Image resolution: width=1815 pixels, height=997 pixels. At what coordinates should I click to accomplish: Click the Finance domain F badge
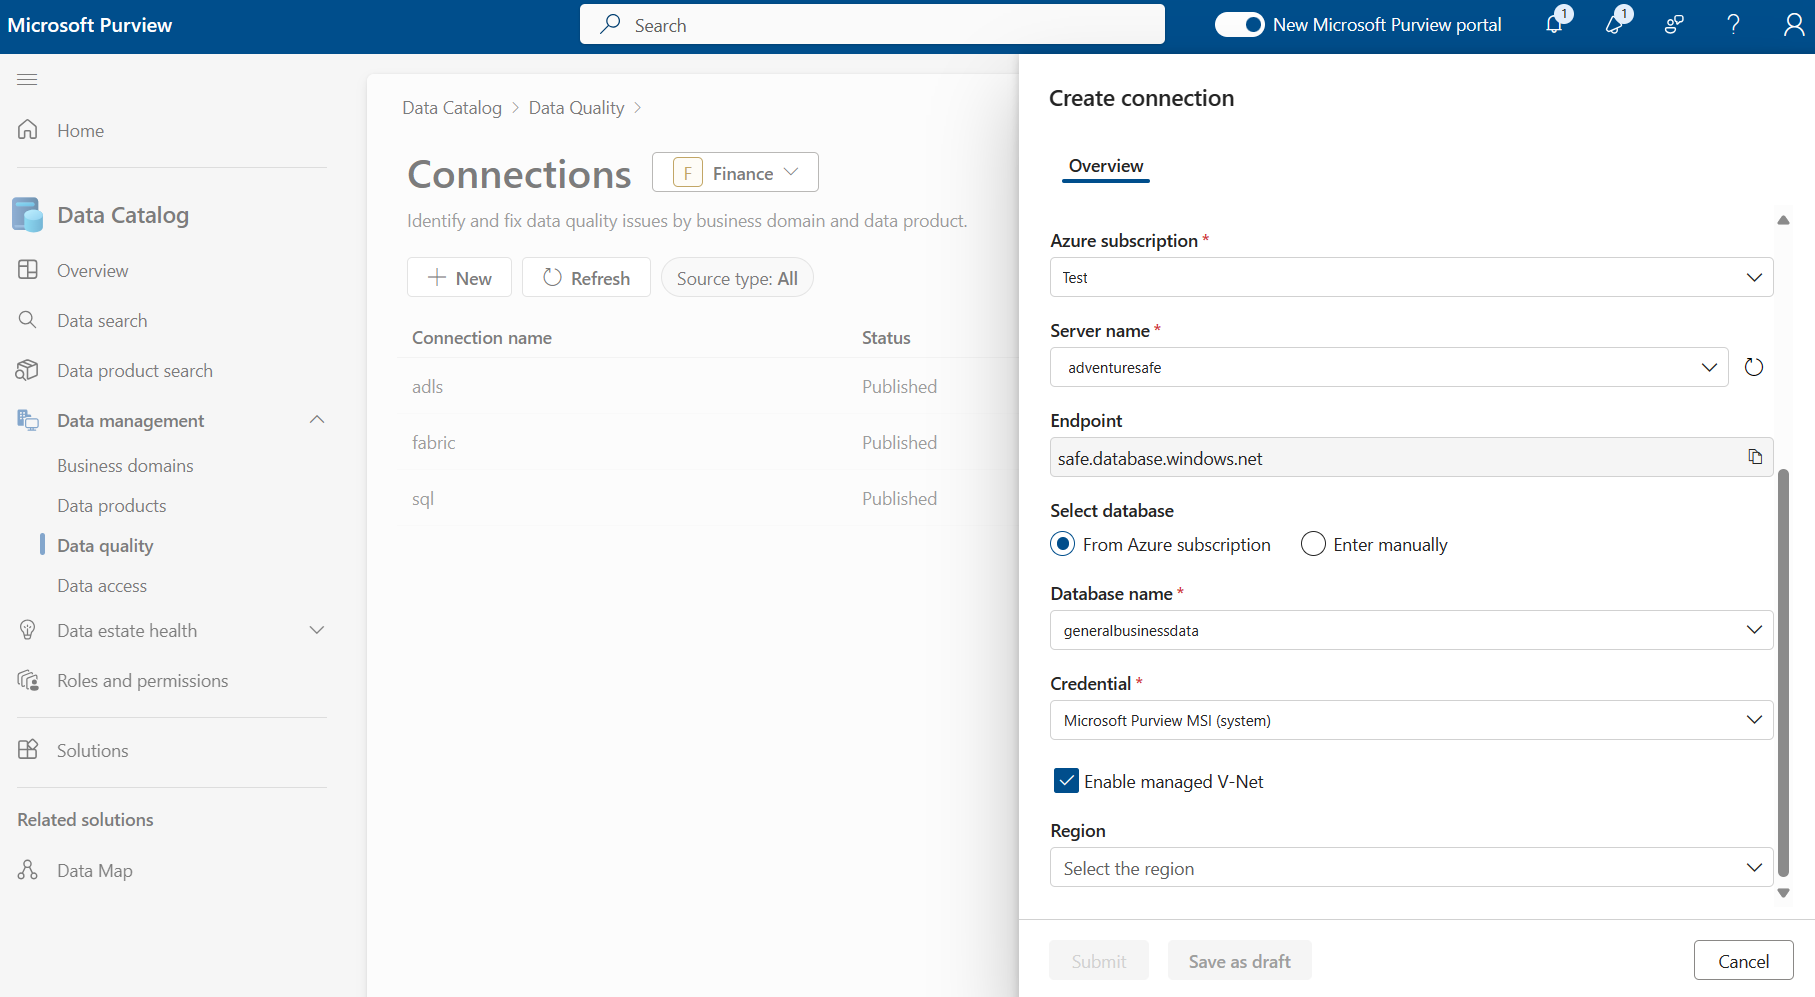click(x=687, y=172)
